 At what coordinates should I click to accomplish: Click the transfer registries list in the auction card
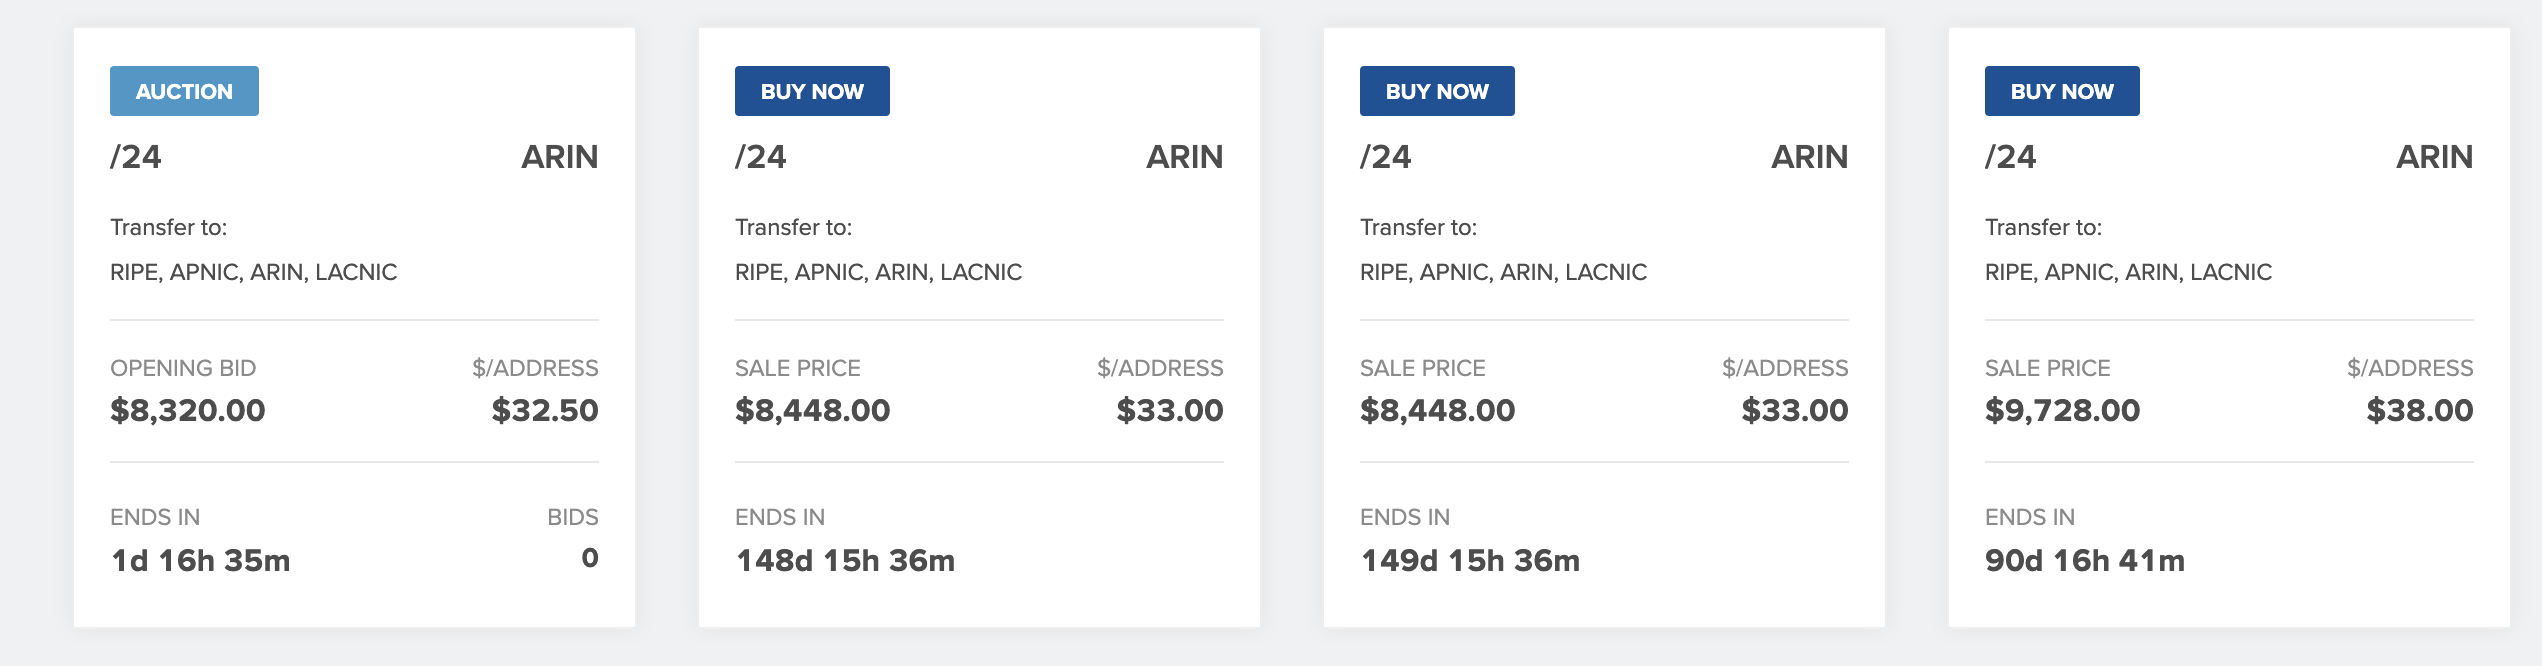pyautogui.click(x=254, y=272)
